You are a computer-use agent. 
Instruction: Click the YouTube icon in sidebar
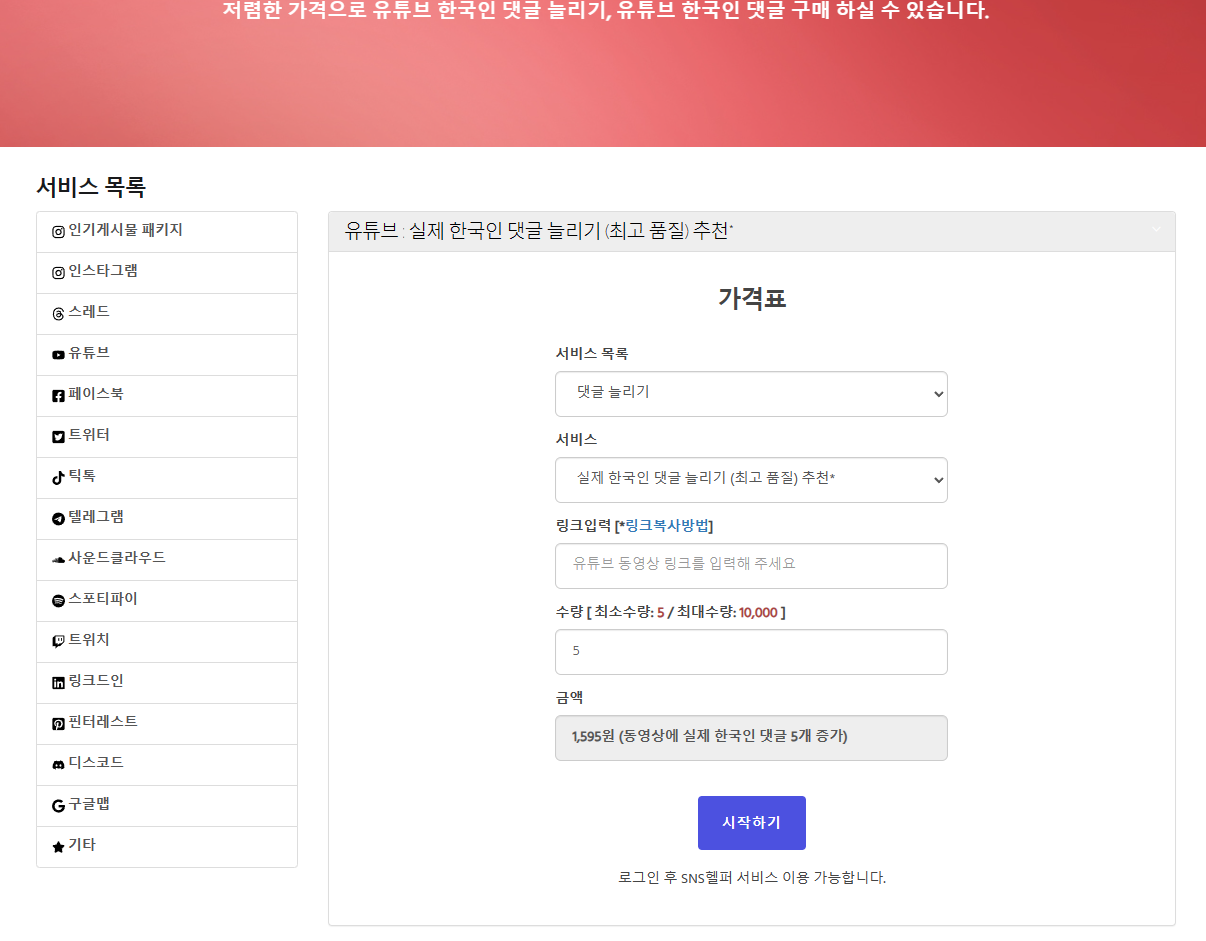[58, 354]
